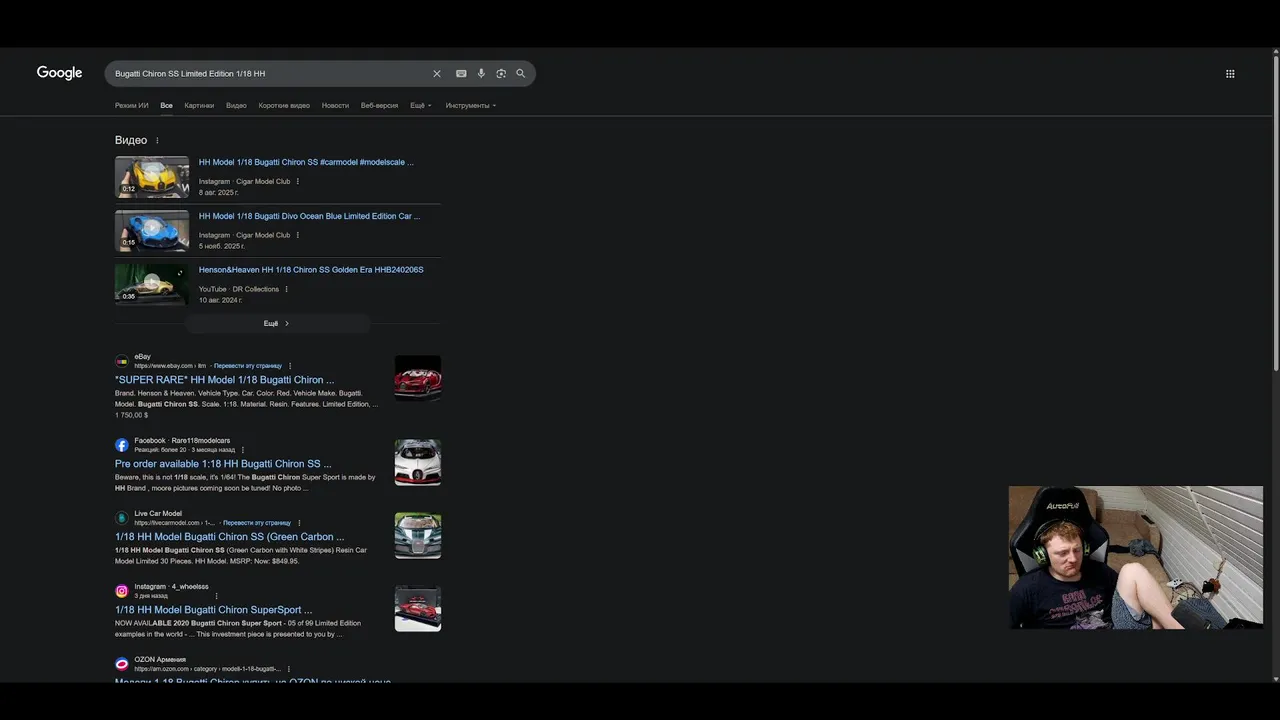This screenshot has height=720, width=1280.
Task: Go to Google home via logo
Action: point(59,73)
